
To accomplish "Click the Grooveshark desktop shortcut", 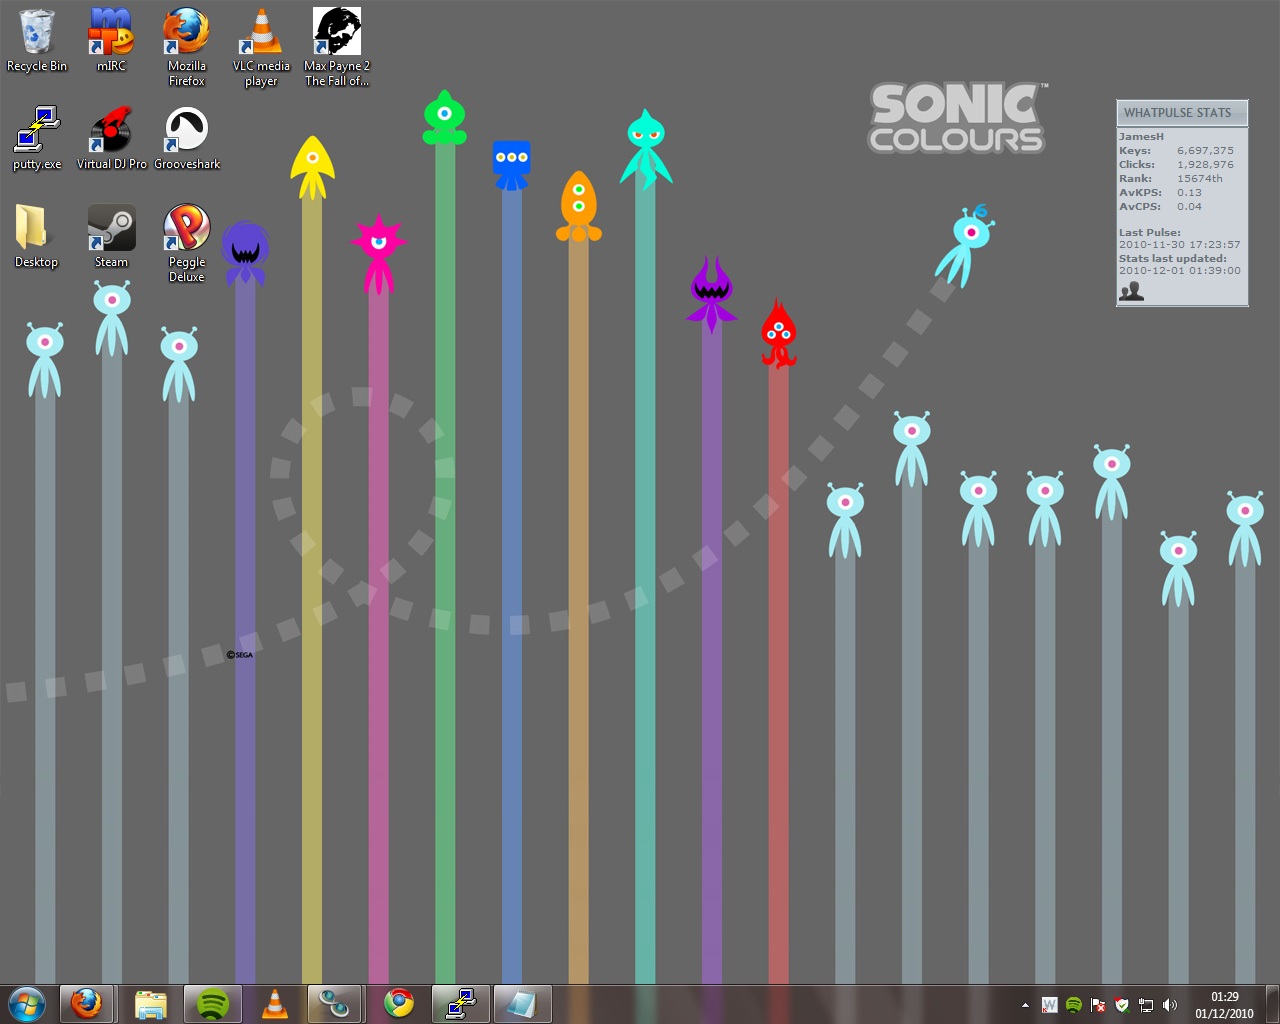I will [186, 131].
